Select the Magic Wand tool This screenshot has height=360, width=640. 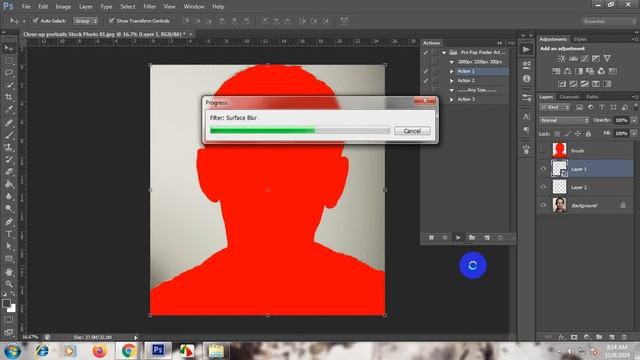click(x=9, y=85)
